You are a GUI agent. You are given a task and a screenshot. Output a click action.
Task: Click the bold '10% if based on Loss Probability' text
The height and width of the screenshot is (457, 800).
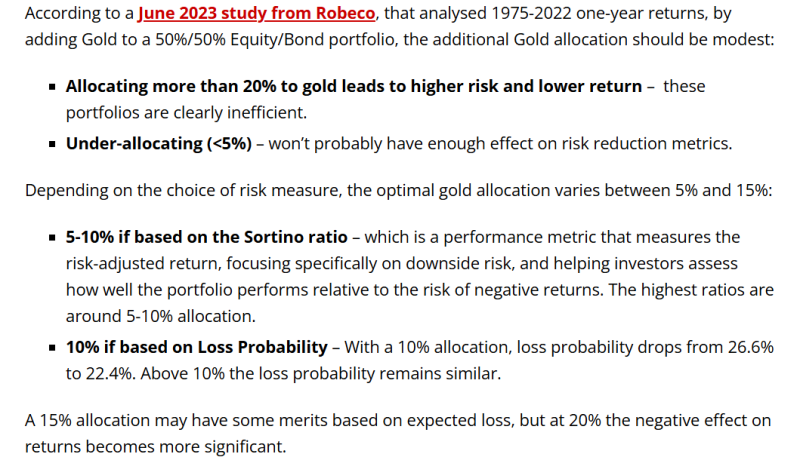196,347
